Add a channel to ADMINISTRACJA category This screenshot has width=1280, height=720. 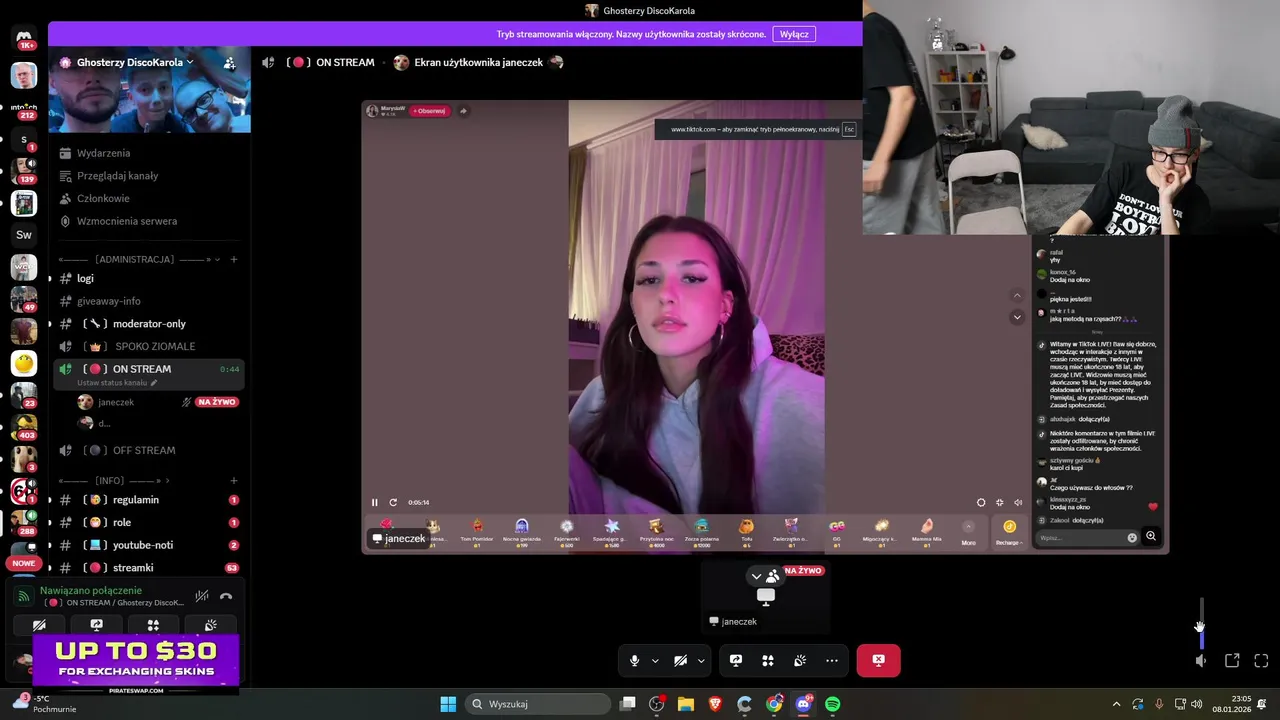(234, 259)
